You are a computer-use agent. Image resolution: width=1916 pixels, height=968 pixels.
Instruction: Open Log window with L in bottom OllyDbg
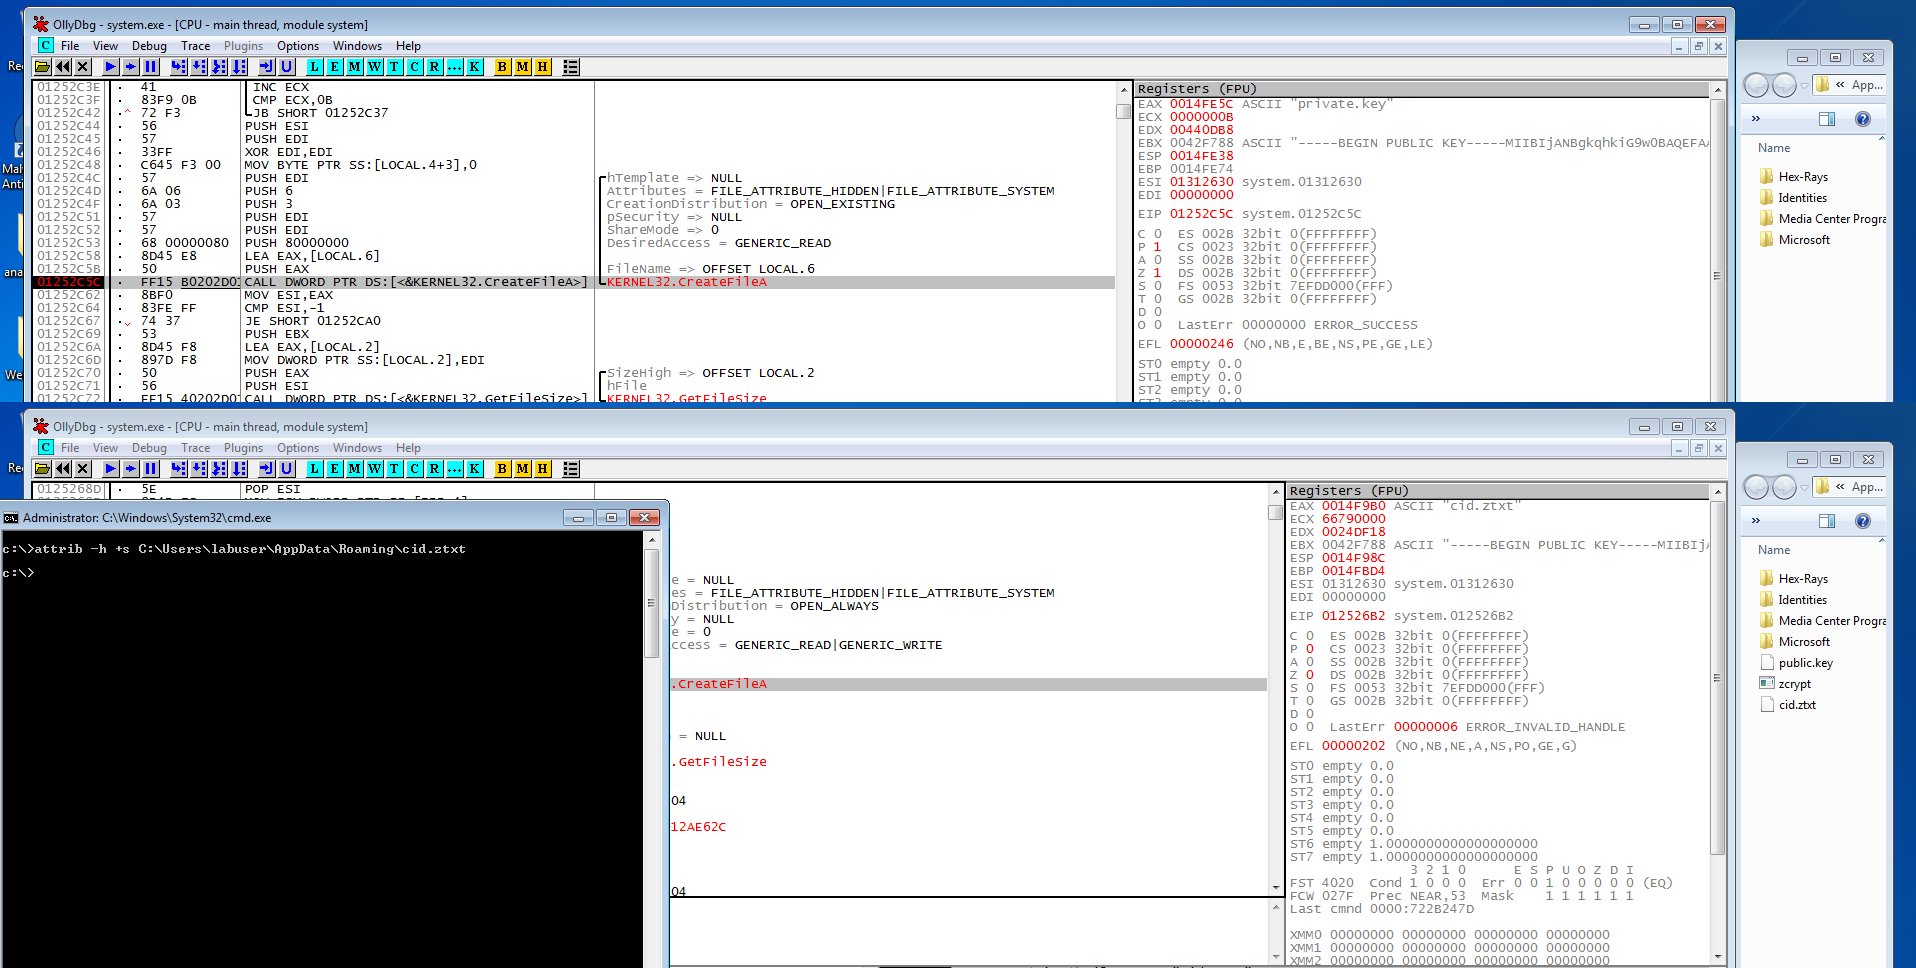coord(314,469)
